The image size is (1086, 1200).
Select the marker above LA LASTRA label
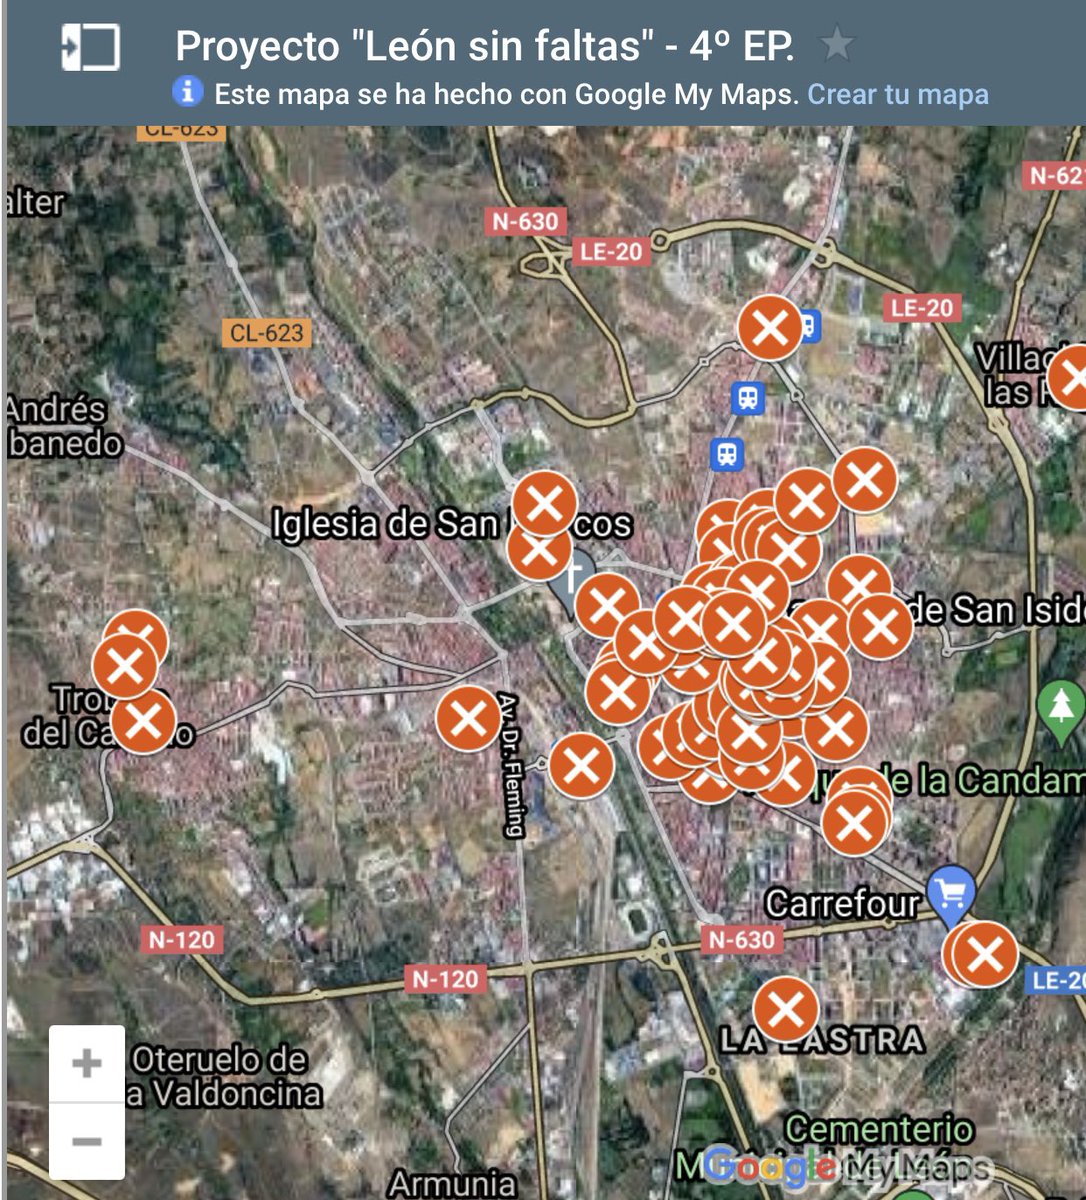click(x=785, y=1009)
